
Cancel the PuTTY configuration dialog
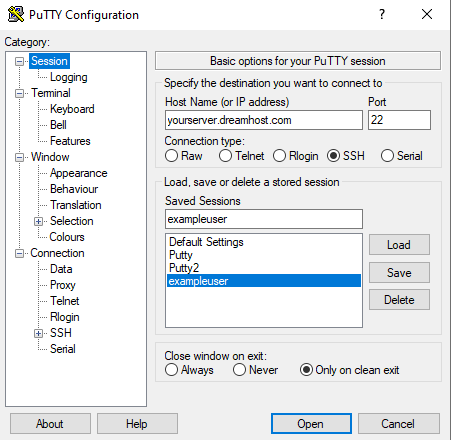[399, 424]
